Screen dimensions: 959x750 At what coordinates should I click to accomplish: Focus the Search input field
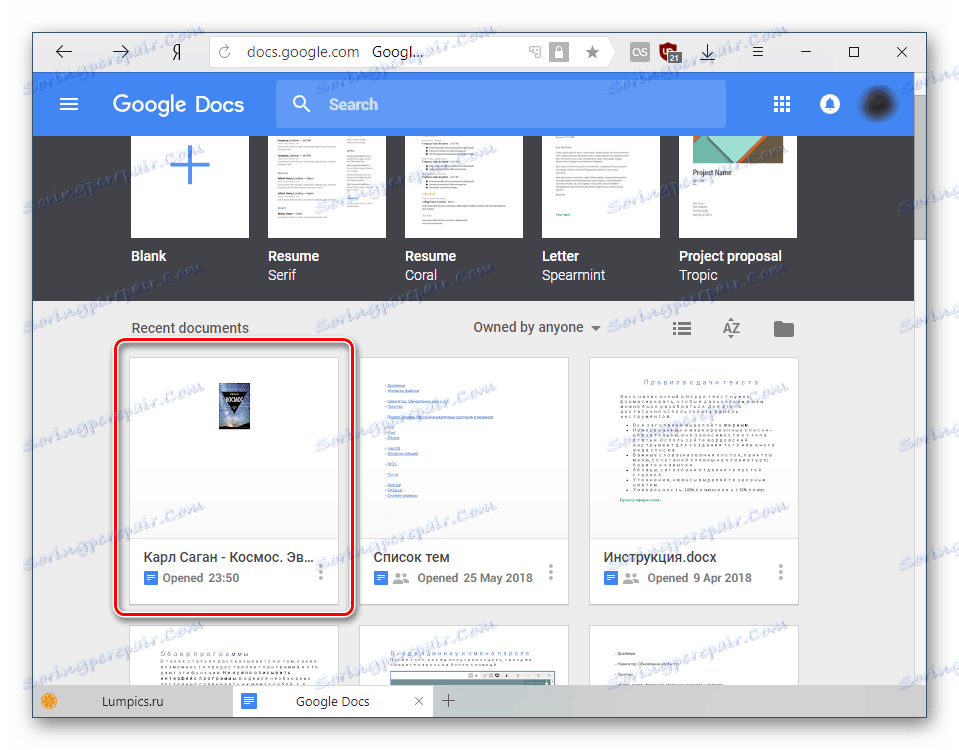[500, 104]
